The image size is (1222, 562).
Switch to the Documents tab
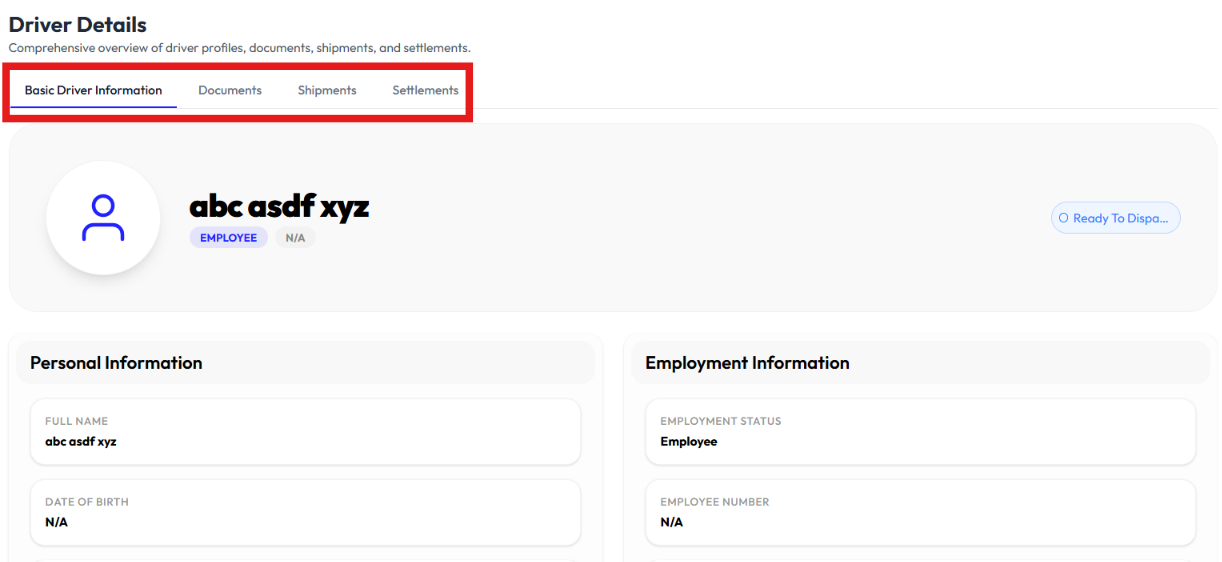click(230, 90)
